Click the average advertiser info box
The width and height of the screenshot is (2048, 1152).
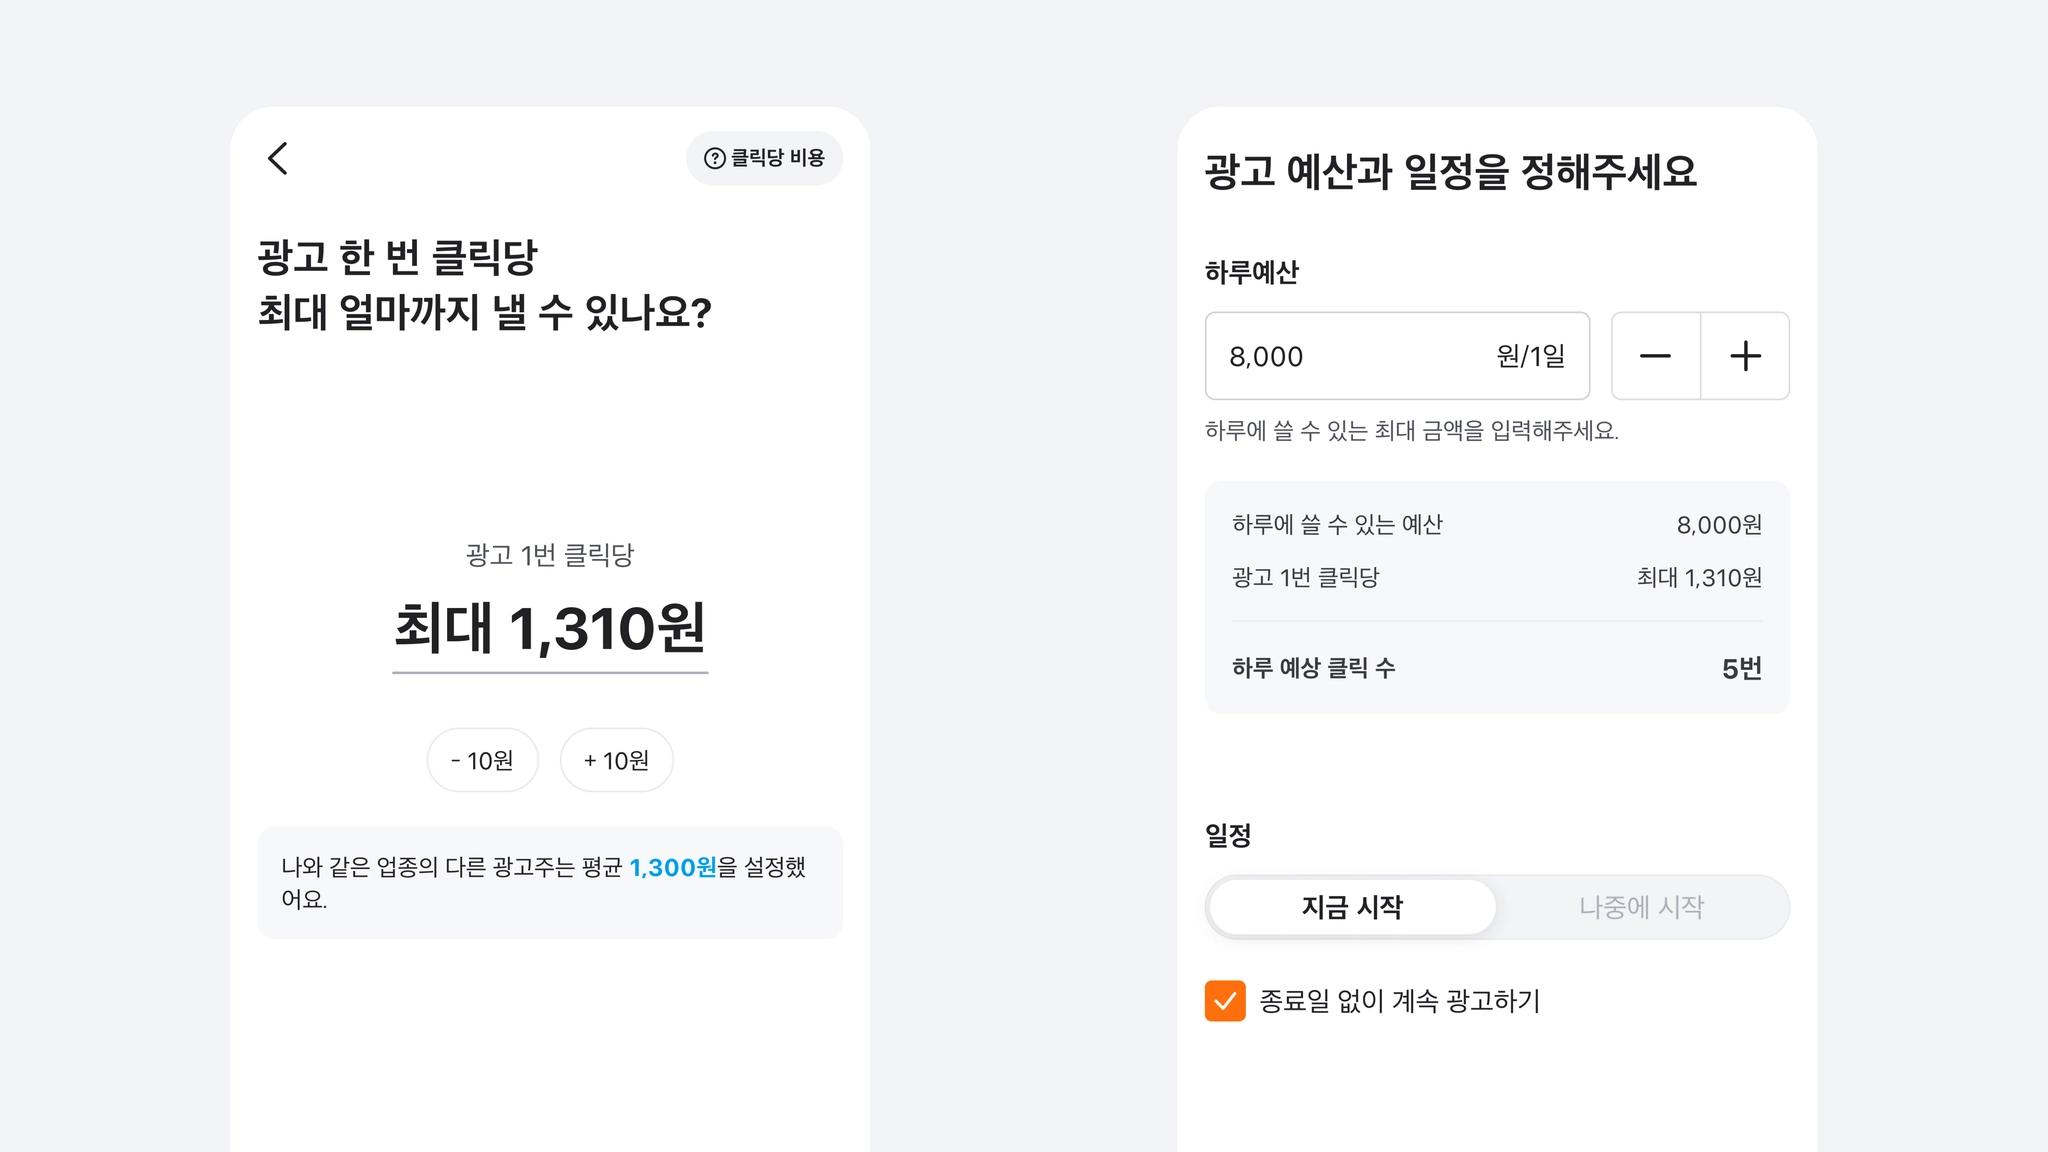550,882
